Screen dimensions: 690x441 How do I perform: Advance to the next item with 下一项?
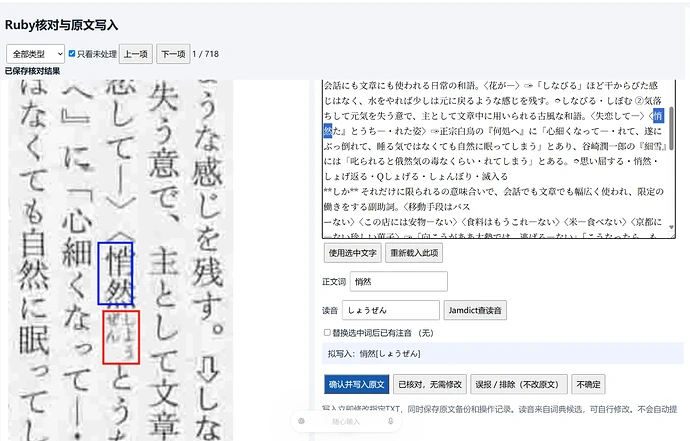pos(173,54)
